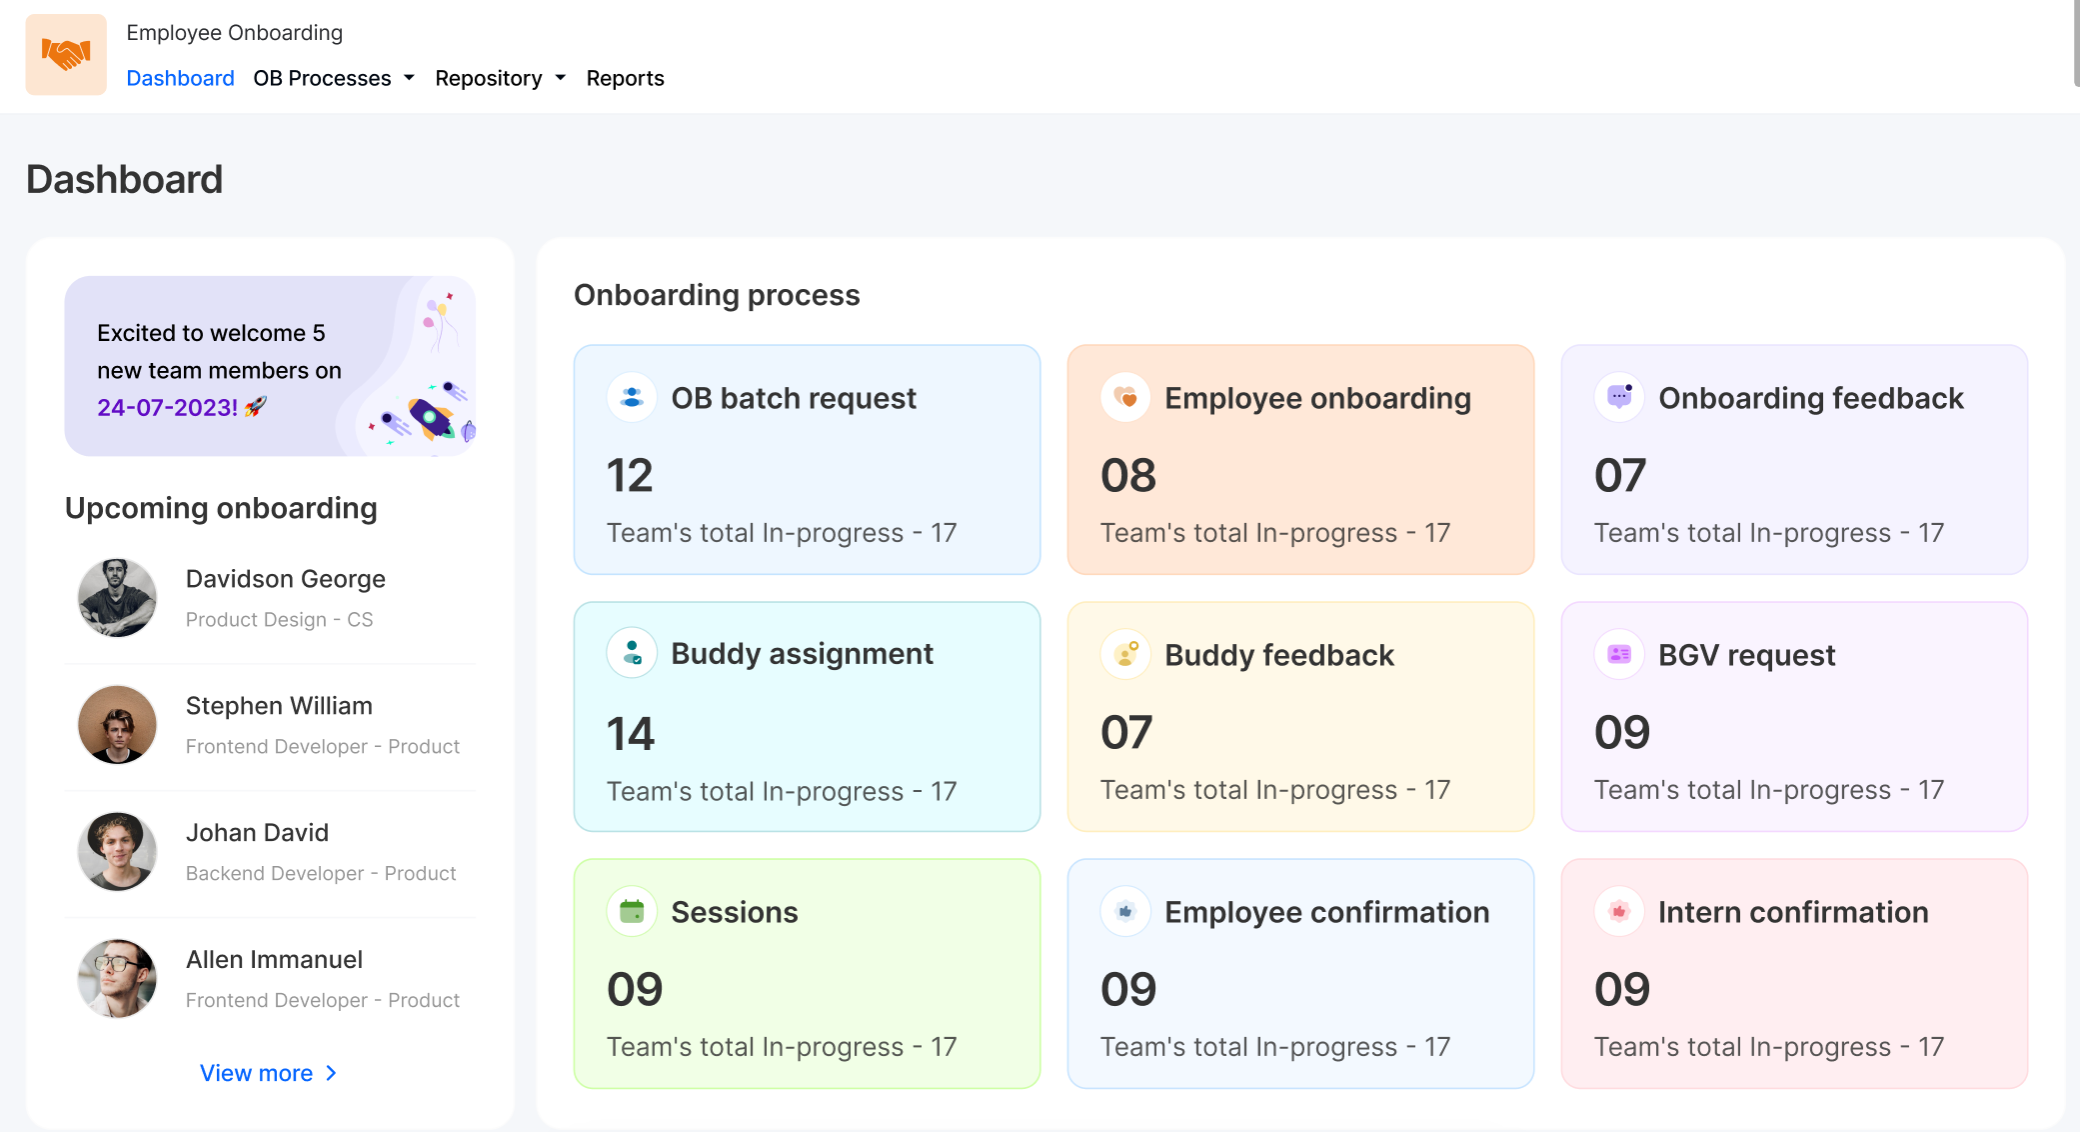Open the Onboarding feedback card title

click(x=1811, y=398)
